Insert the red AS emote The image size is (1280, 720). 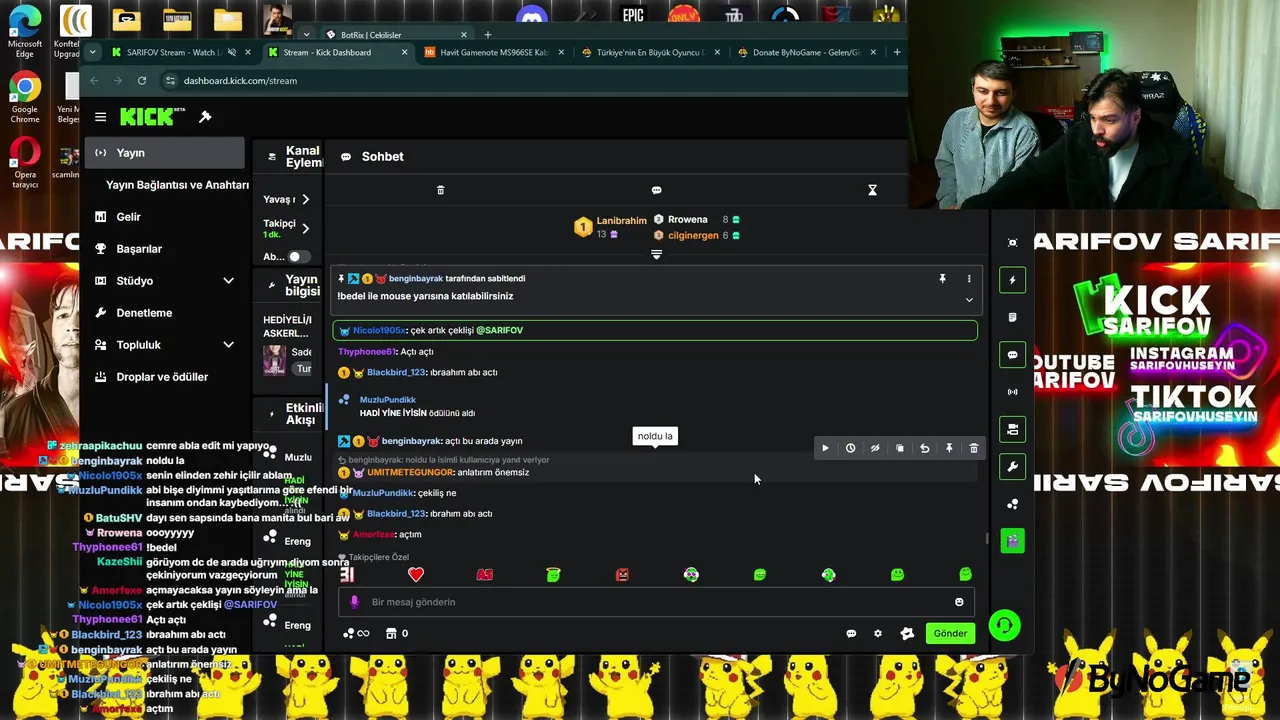coord(484,574)
